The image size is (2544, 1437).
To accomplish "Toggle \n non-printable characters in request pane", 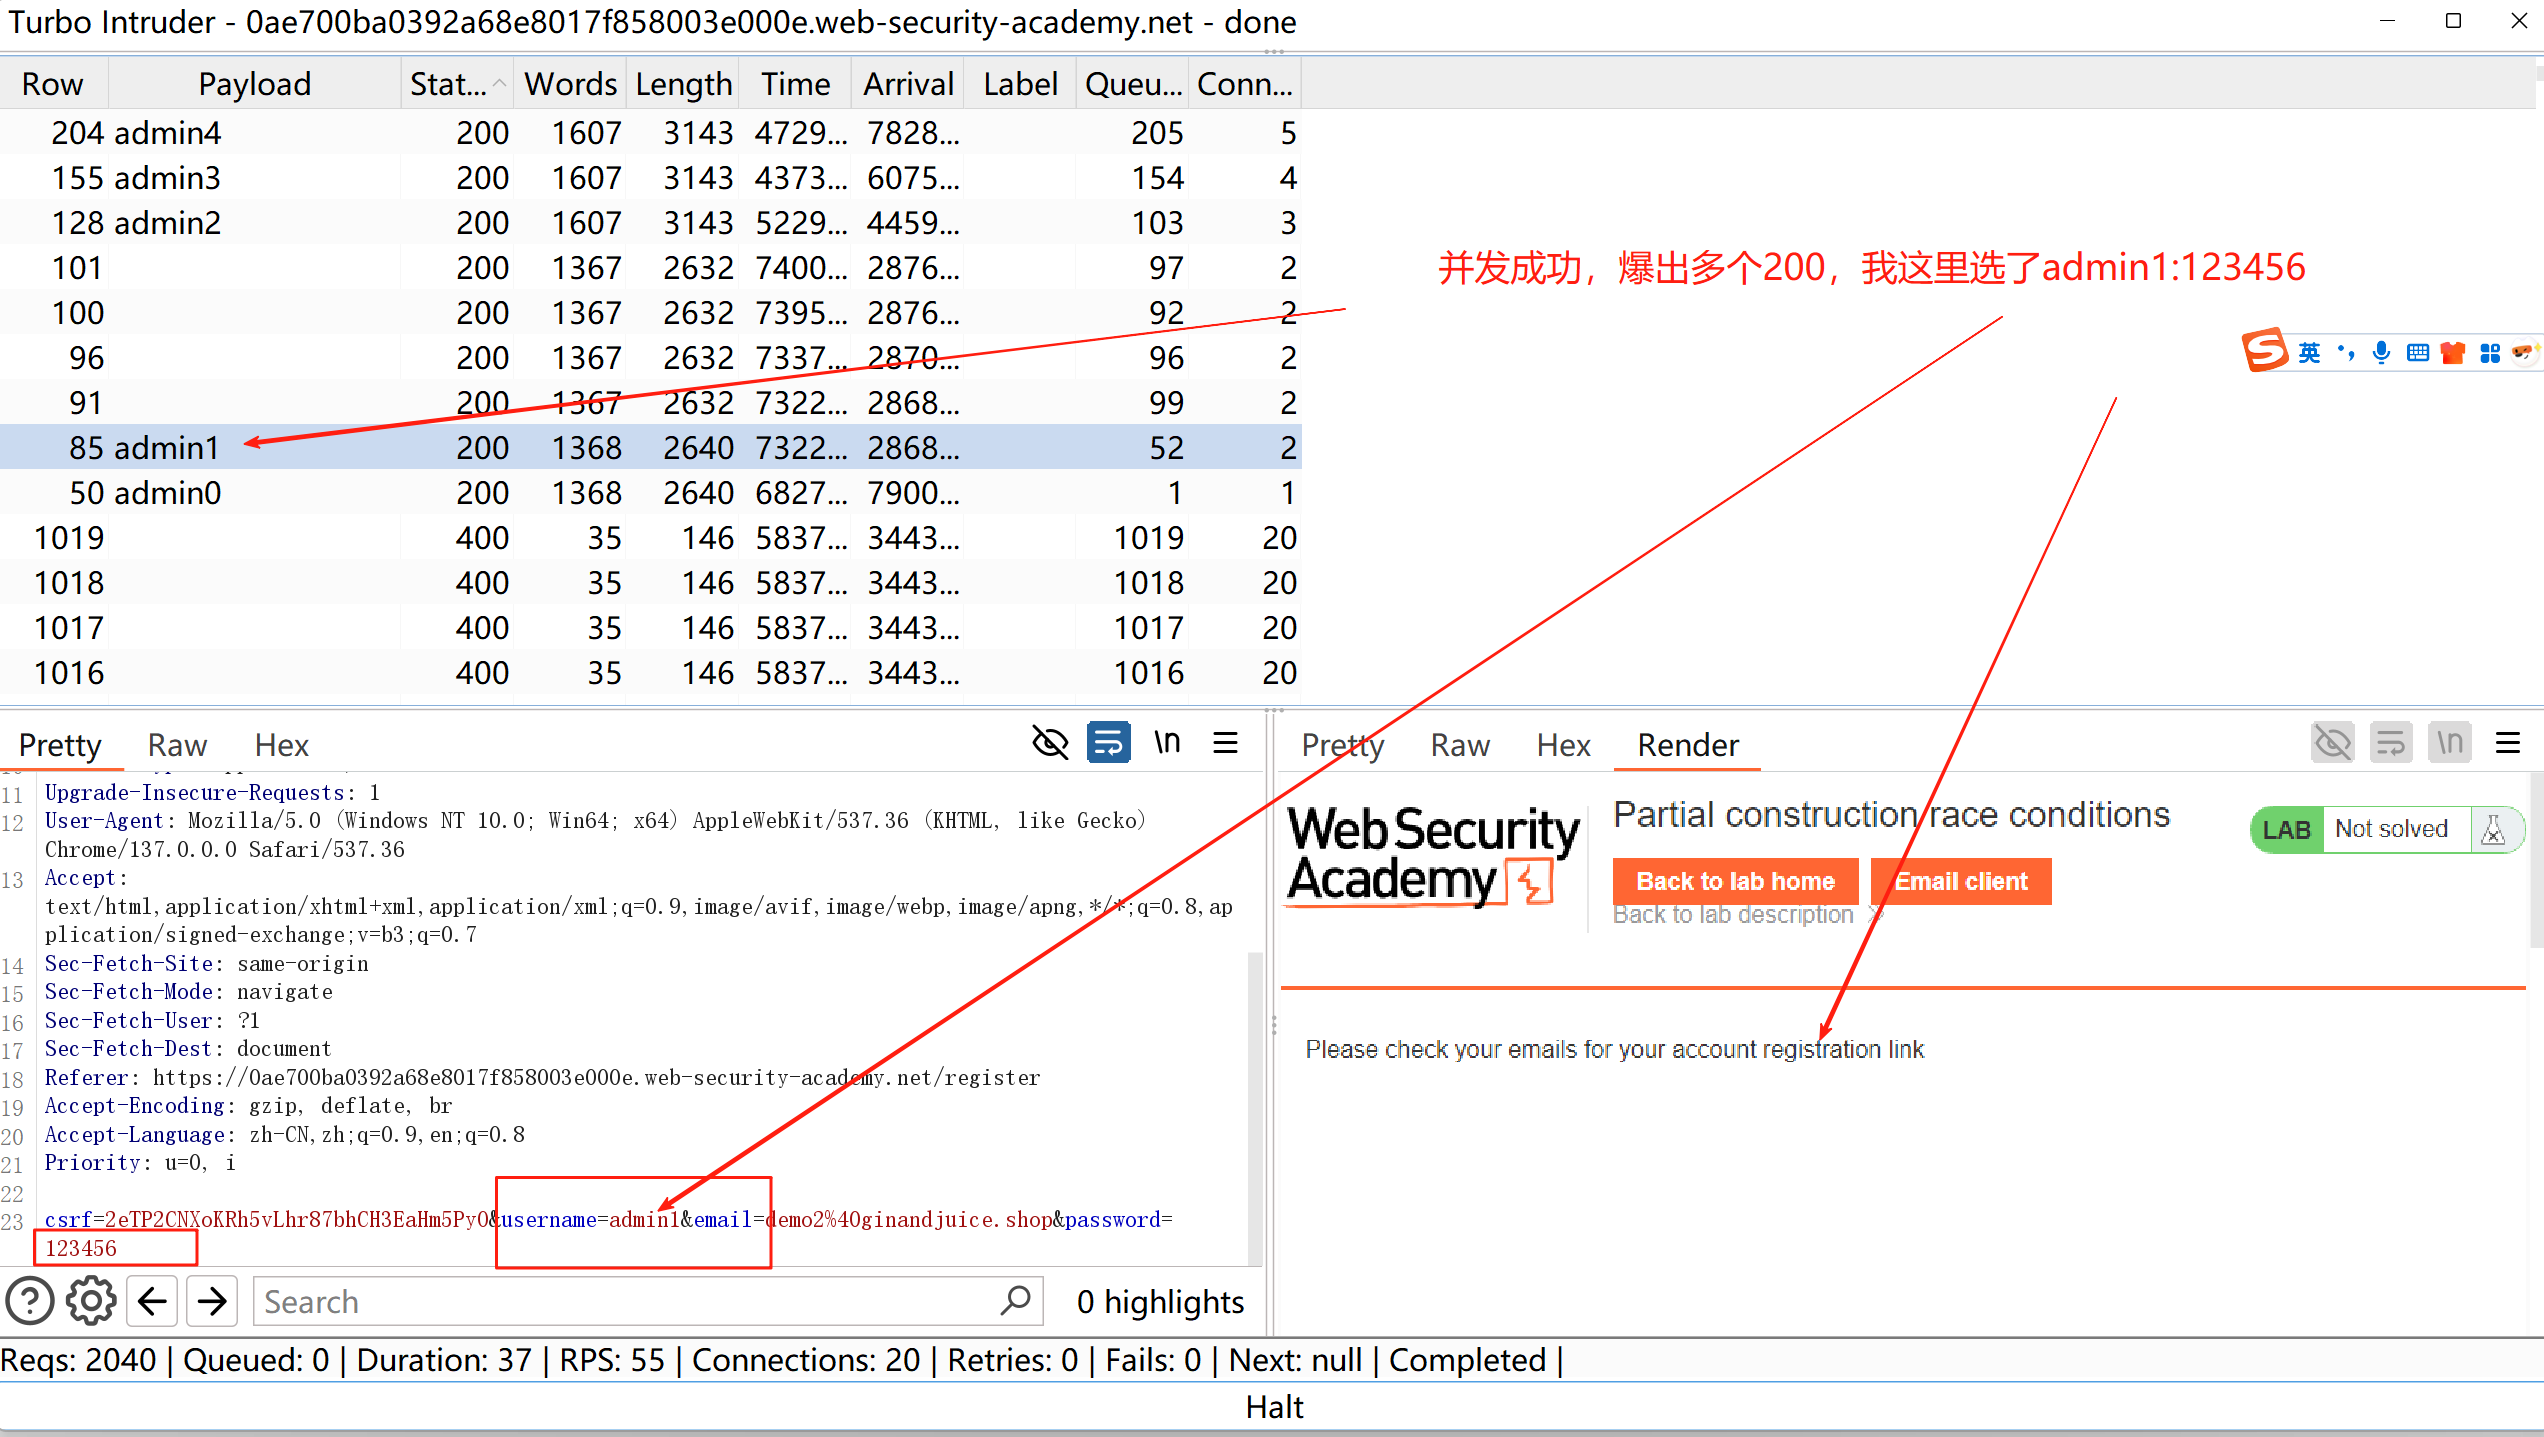I will pos(1167,743).
